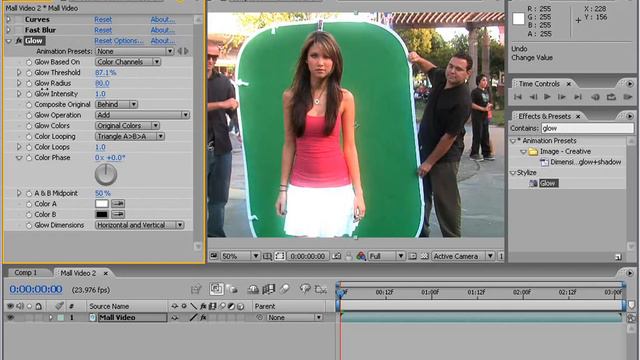Open the Parent None dropdown

pyautogui.click(x=294, y=318)
